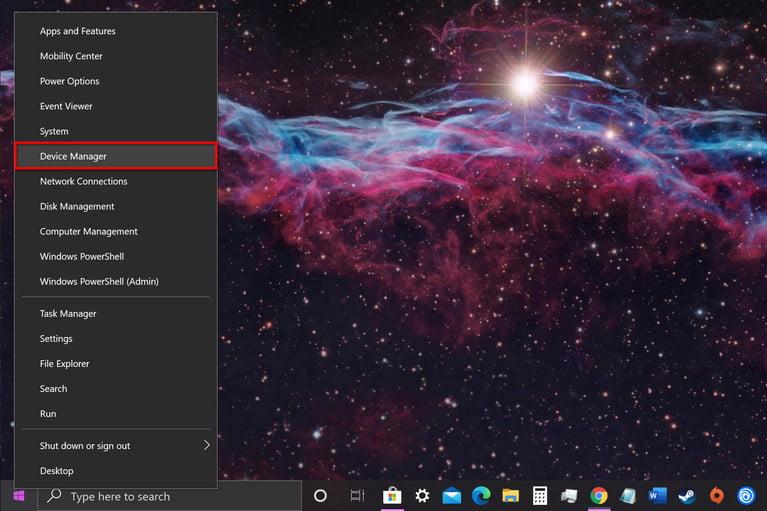
Task: Open Steam from the taskbar
Action: point(687,496)
